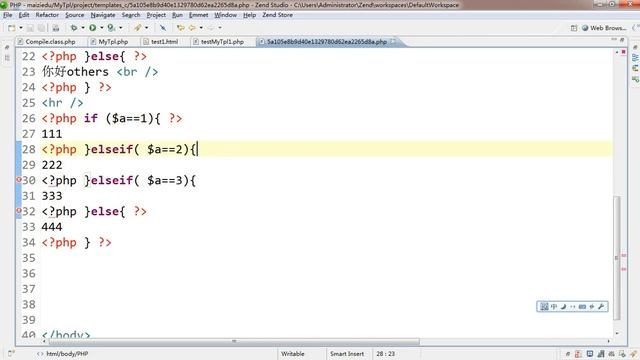Click the vertical scrollbar thumb of the editor
The width and height of the screenshot is (640, 360).
616,257
